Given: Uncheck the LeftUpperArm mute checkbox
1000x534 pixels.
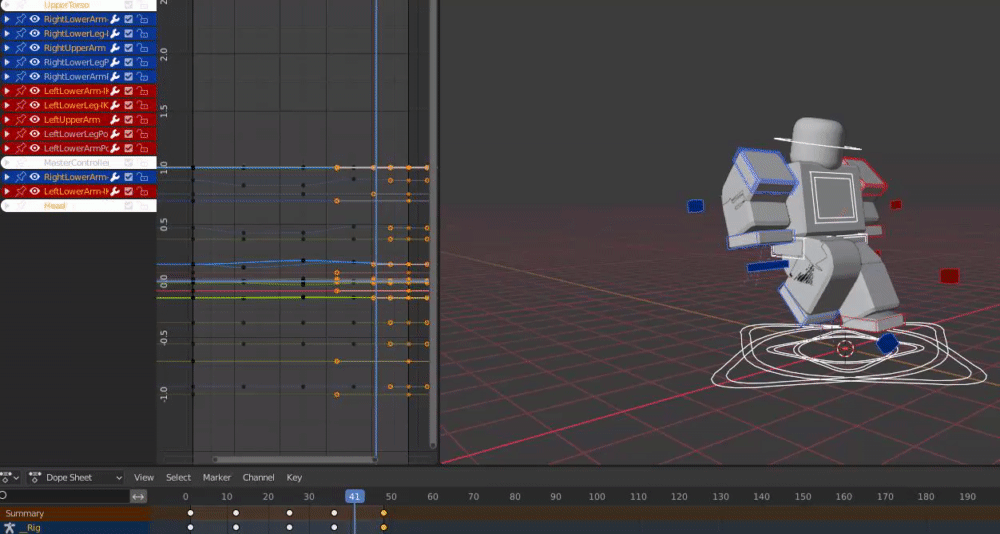Looking at the screenshot, I should (x=129, y=119).
